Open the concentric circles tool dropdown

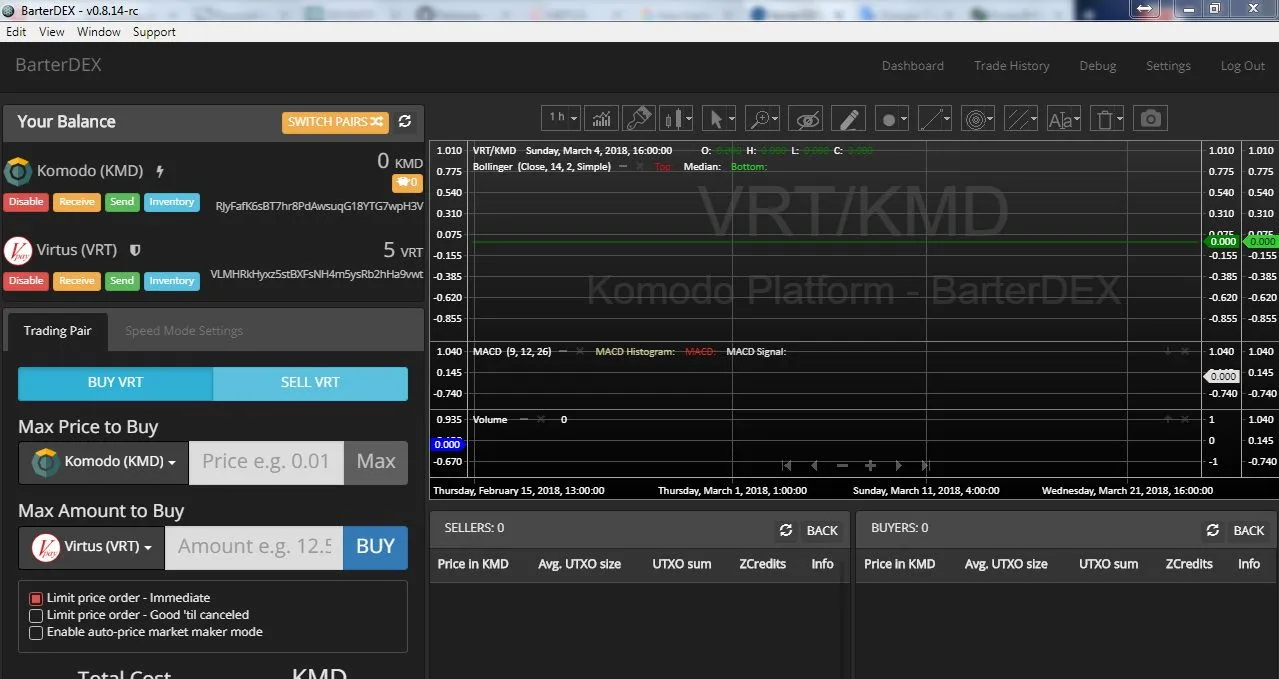[978, 119]
